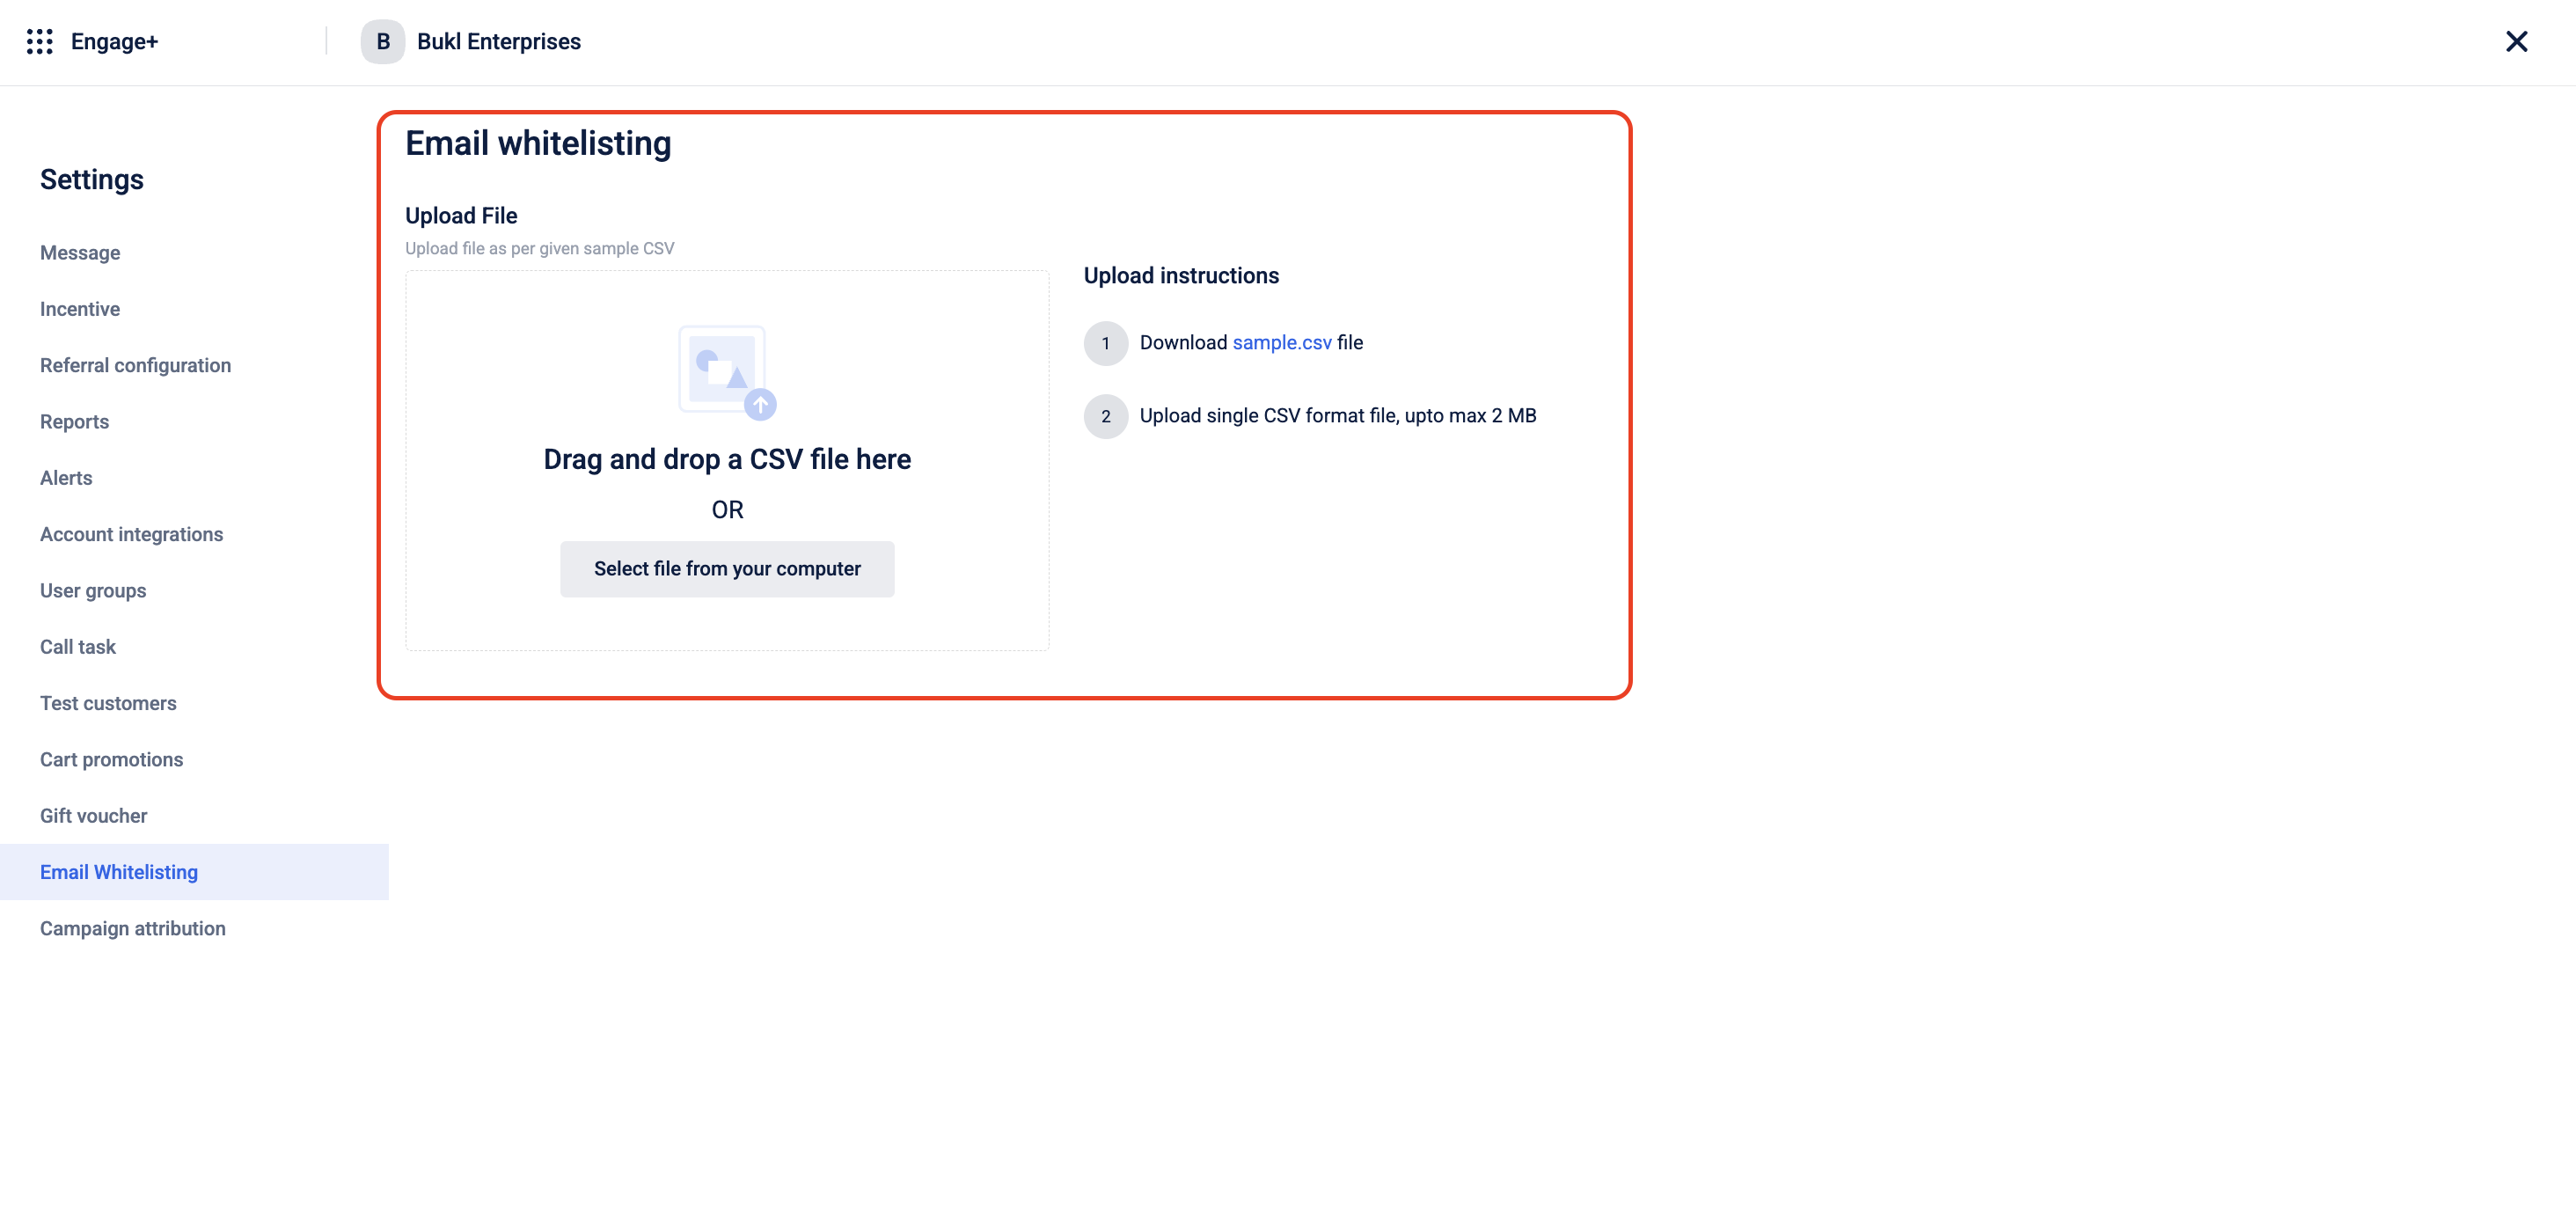Click the Settings sidebar heading
This screenshot has width=2576, height=1209.
[x=92, y=180]
